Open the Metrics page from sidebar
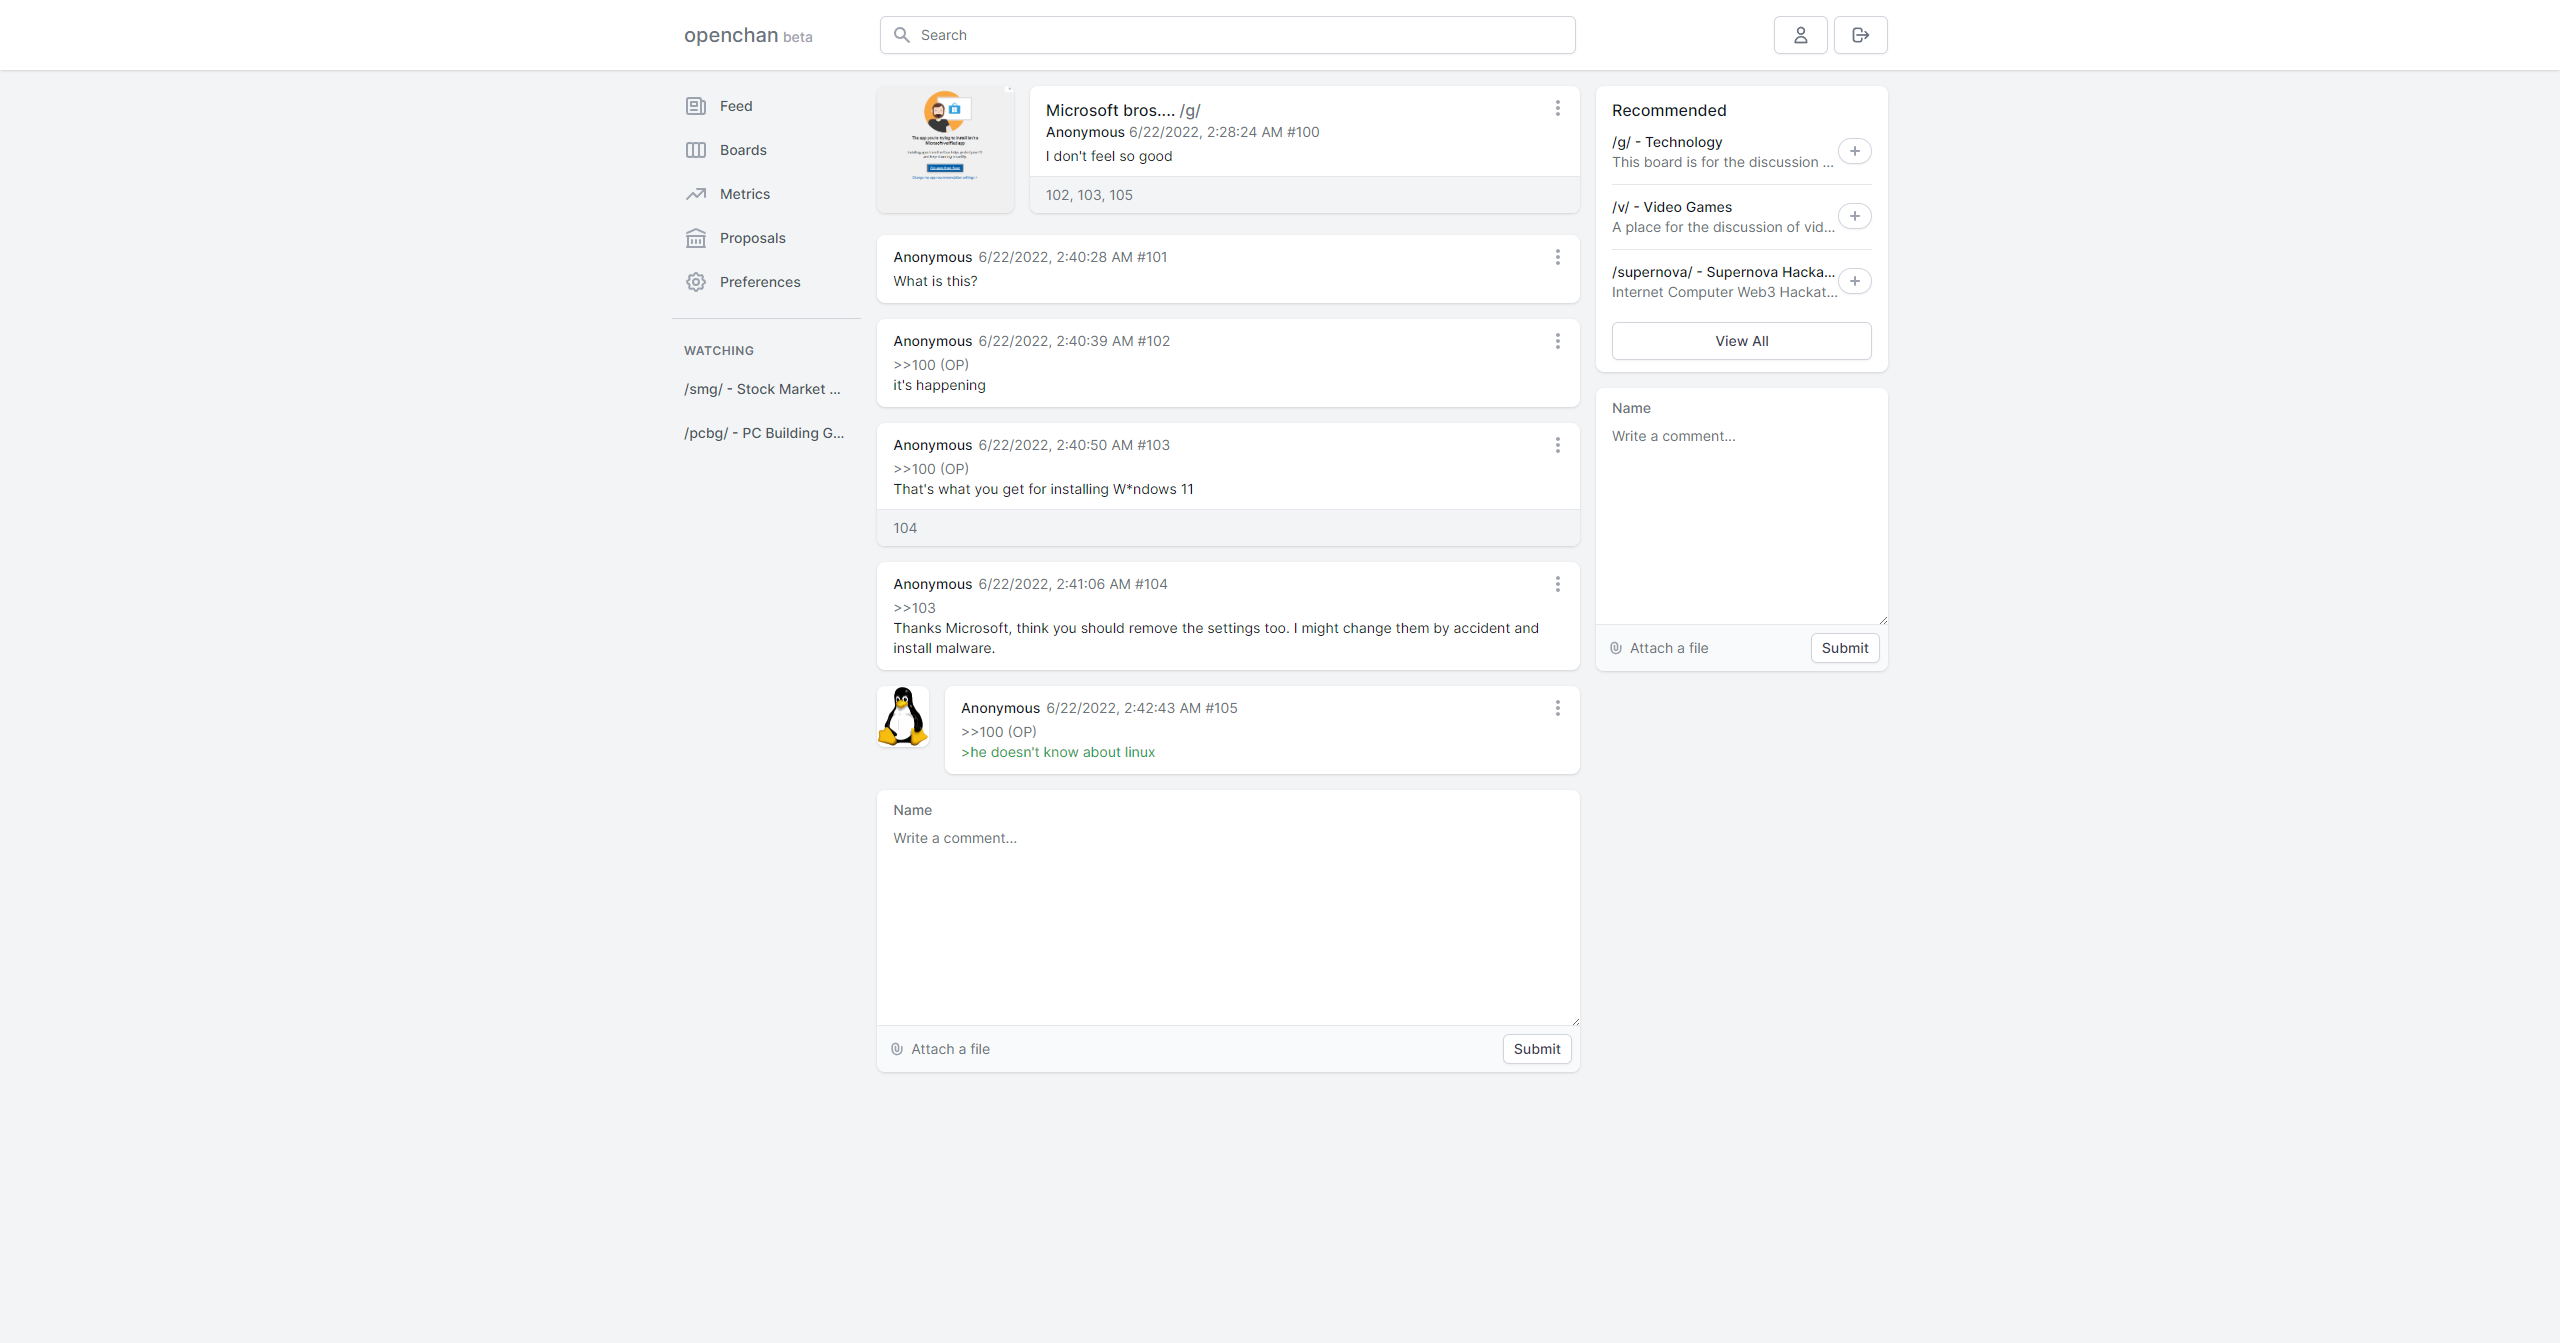The height and width of the screenshot is (1343, 2560). 744,194
